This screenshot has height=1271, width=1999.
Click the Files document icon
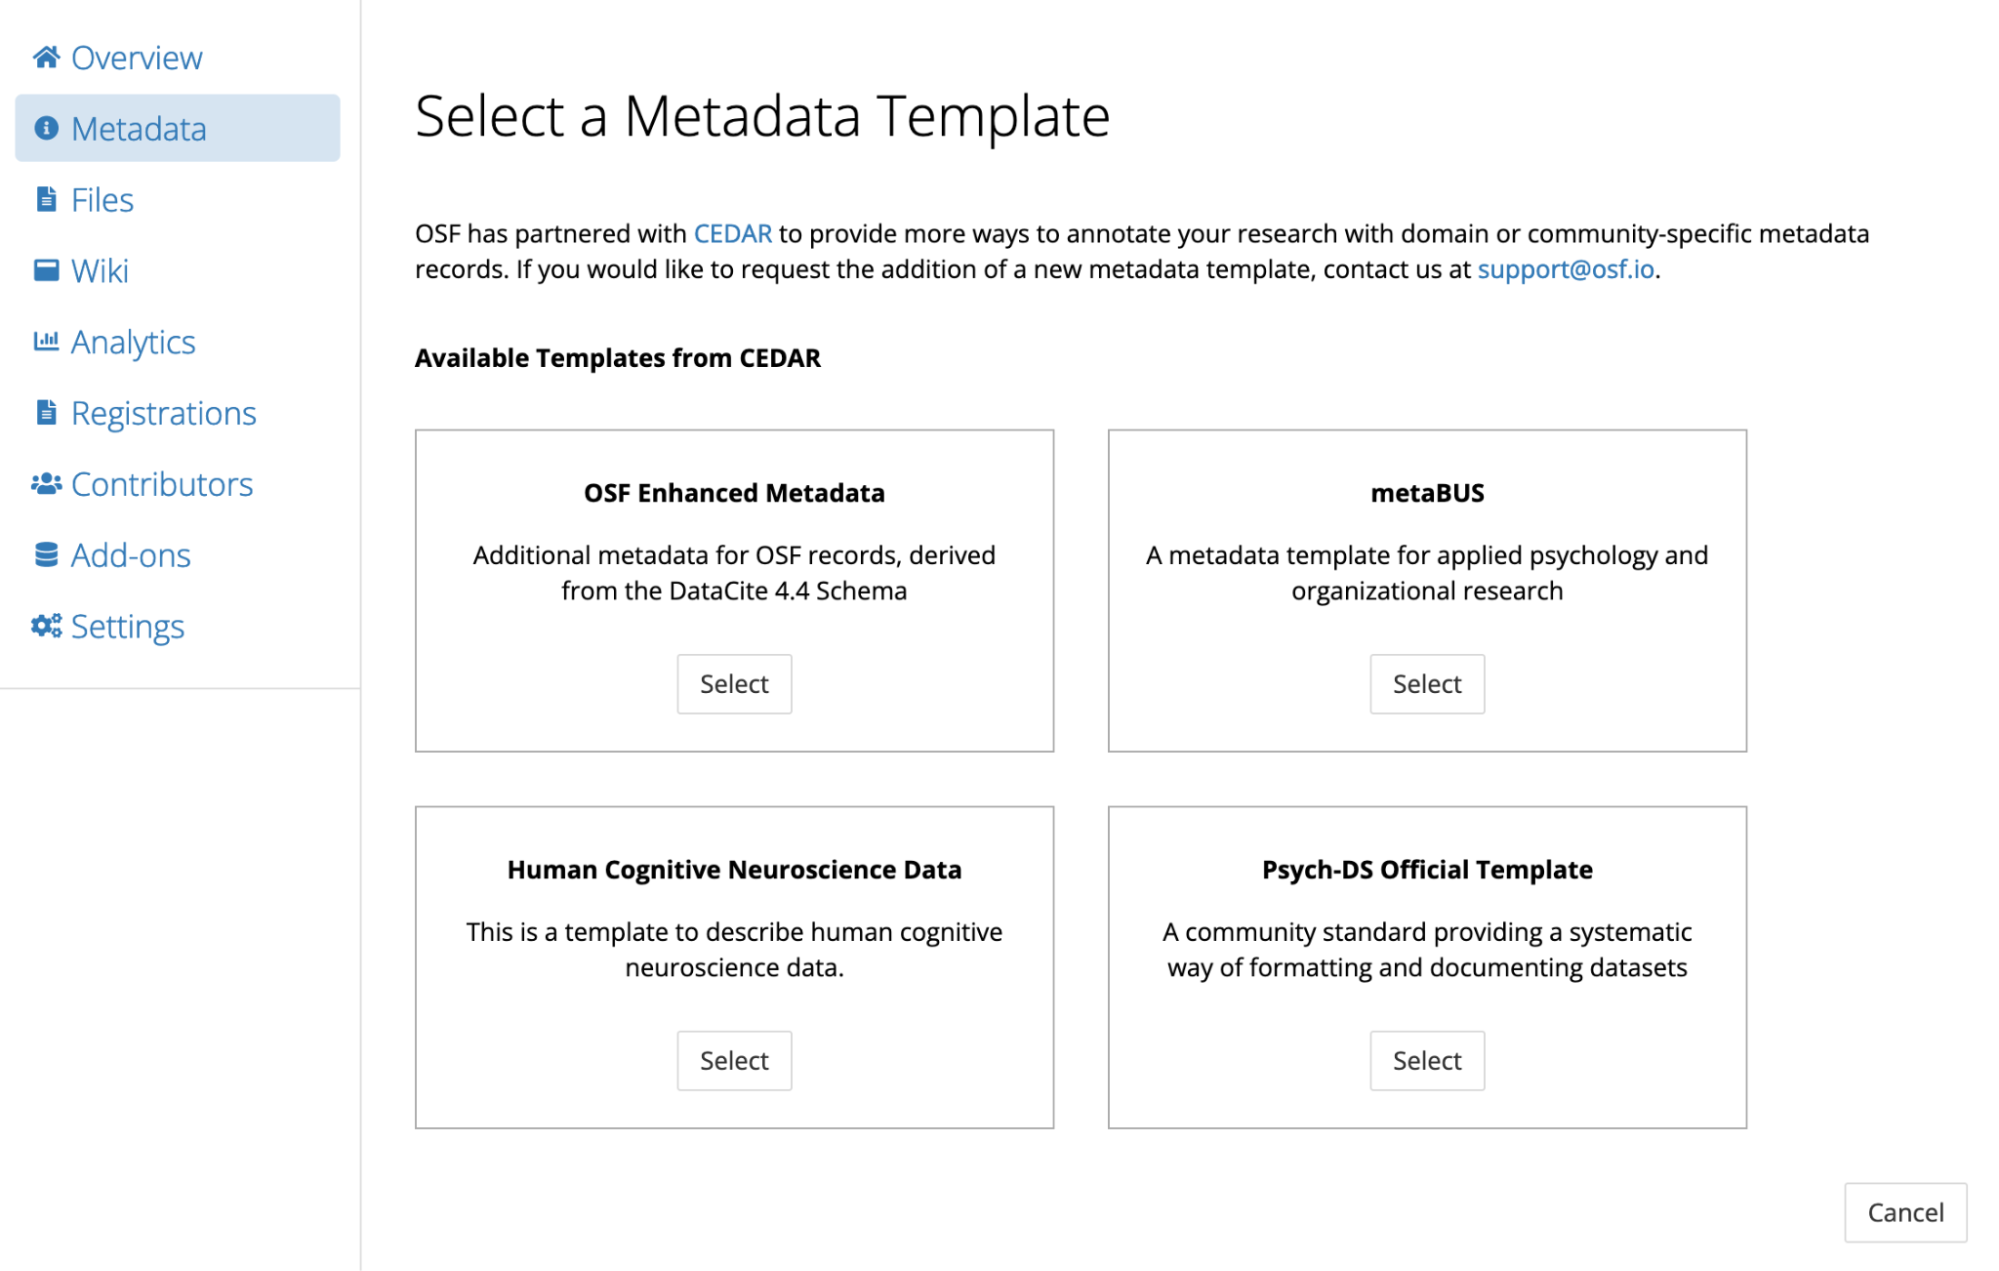pyautogui.click(x=46, y=200)
